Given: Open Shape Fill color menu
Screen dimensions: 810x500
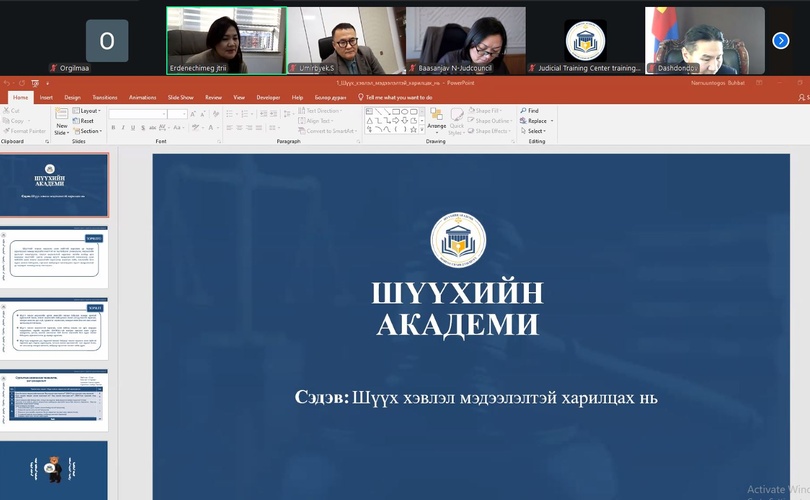Looking at the screenshot, I should tap(485, 111).
